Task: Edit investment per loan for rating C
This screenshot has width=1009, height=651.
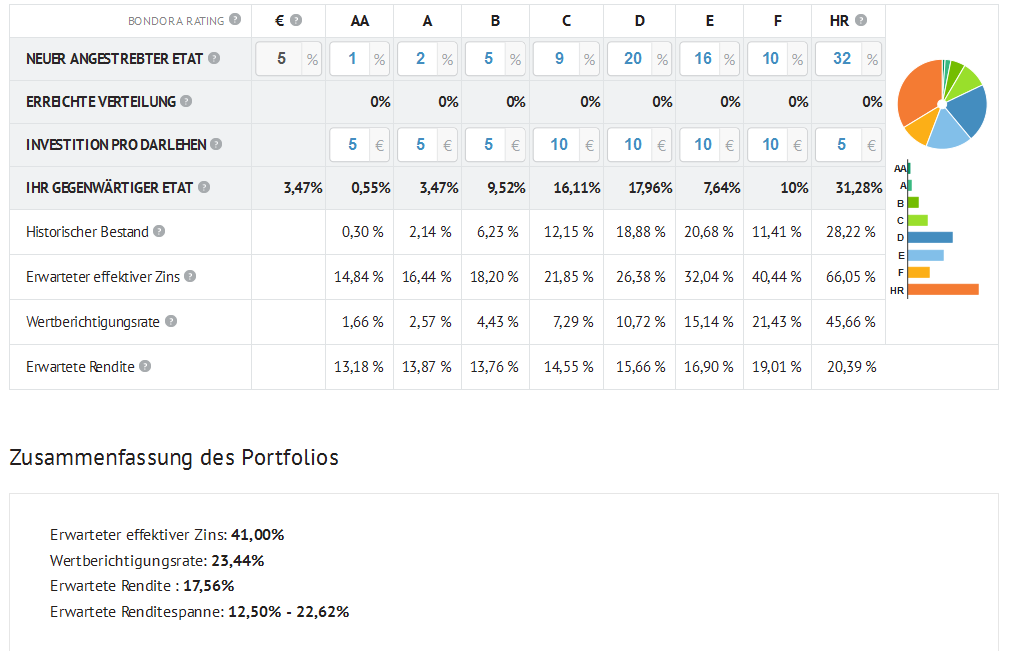Action: pos(557,145)
